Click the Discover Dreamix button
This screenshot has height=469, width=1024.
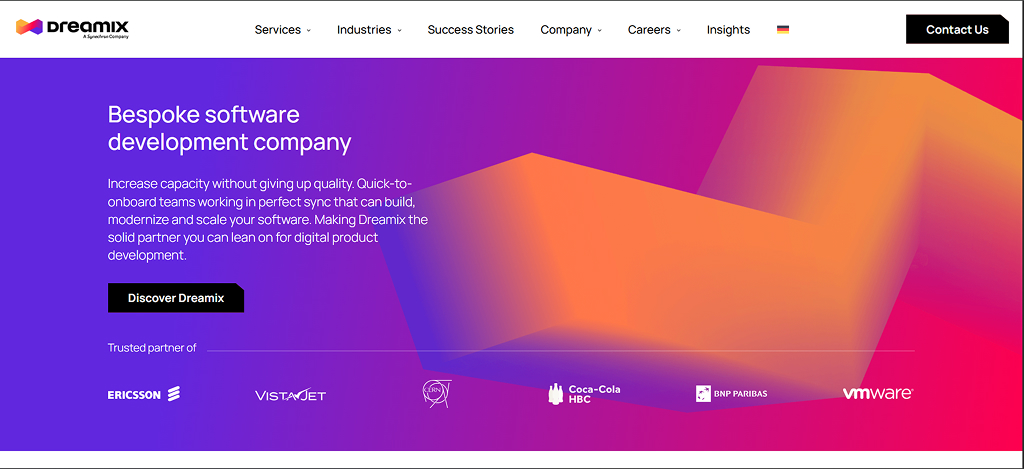coord(176,298)
